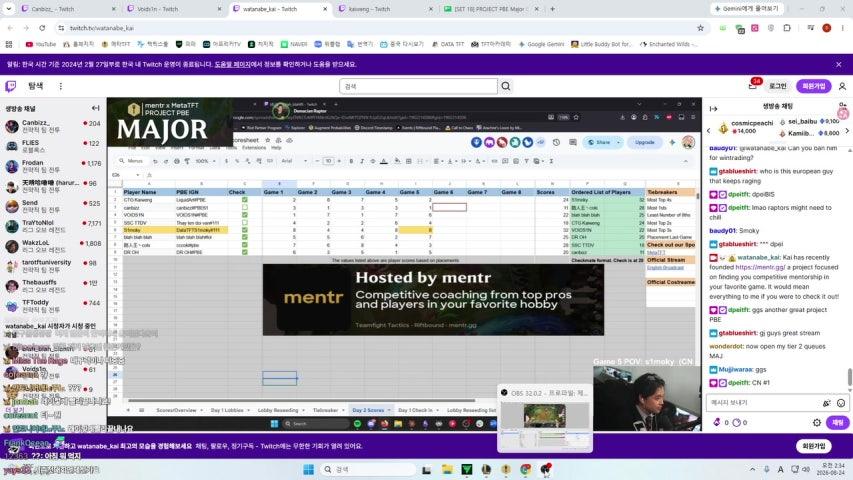Toggle the canbizz check box

pyautogui.click(x=245, y=207)
